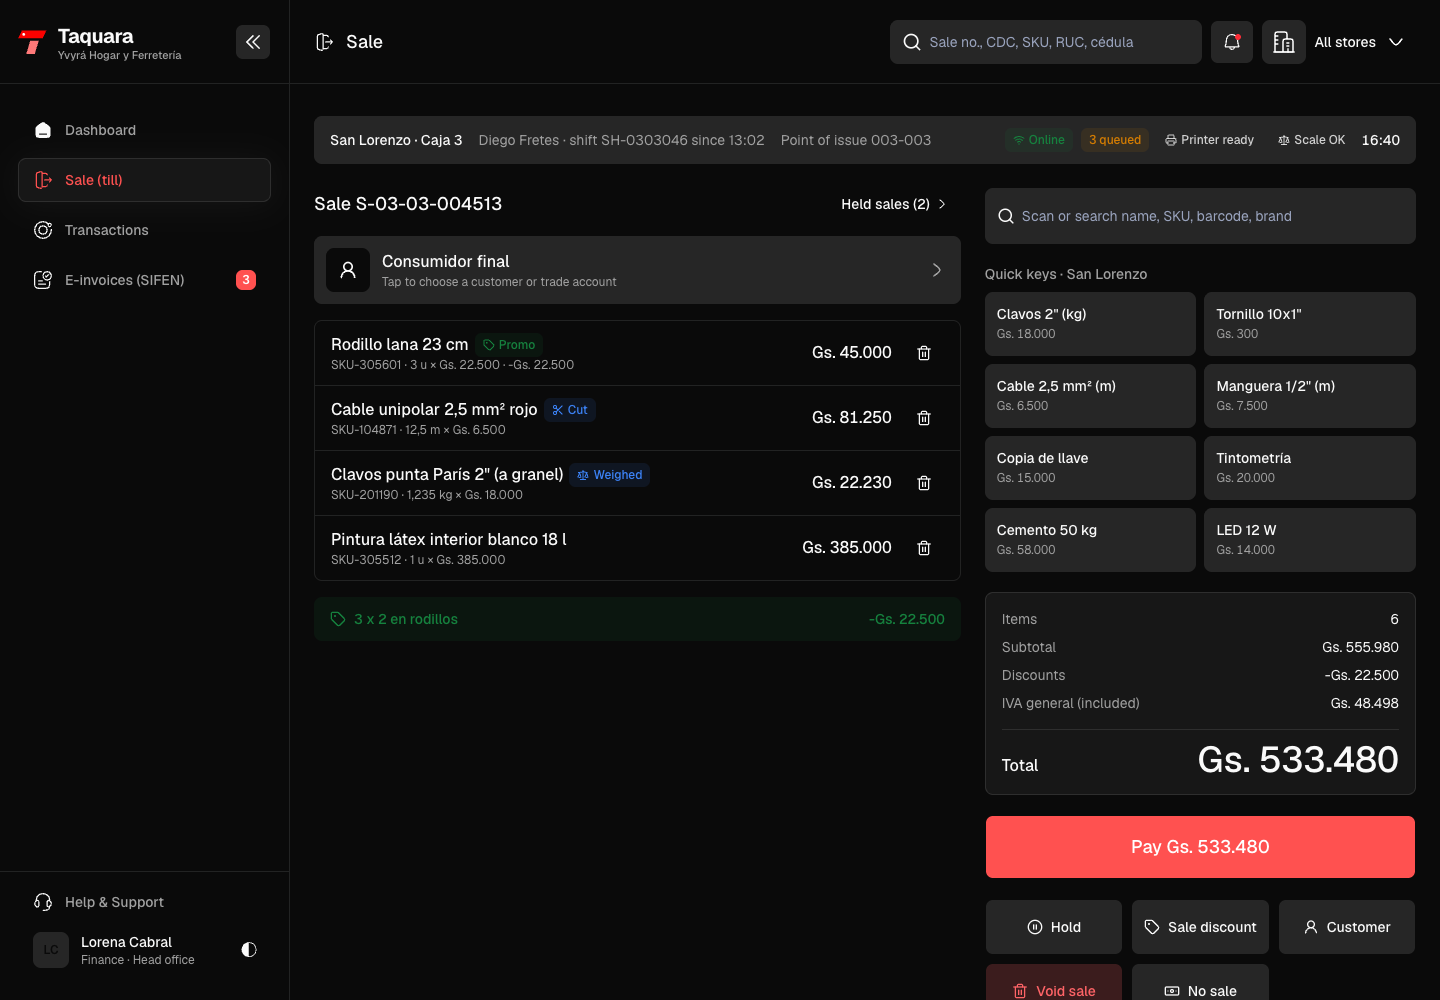Add Tornillo 10x1" quick key

point(1310,324)
